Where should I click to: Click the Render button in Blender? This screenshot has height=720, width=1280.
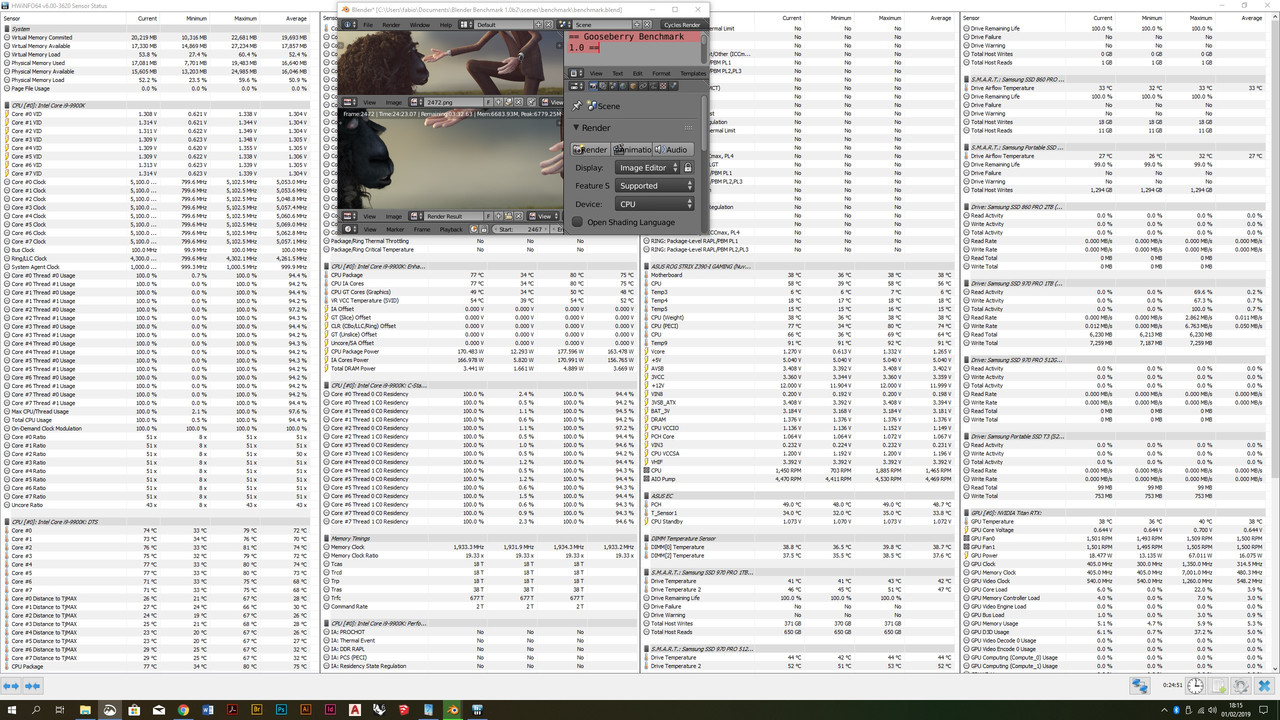pos(590,150)
